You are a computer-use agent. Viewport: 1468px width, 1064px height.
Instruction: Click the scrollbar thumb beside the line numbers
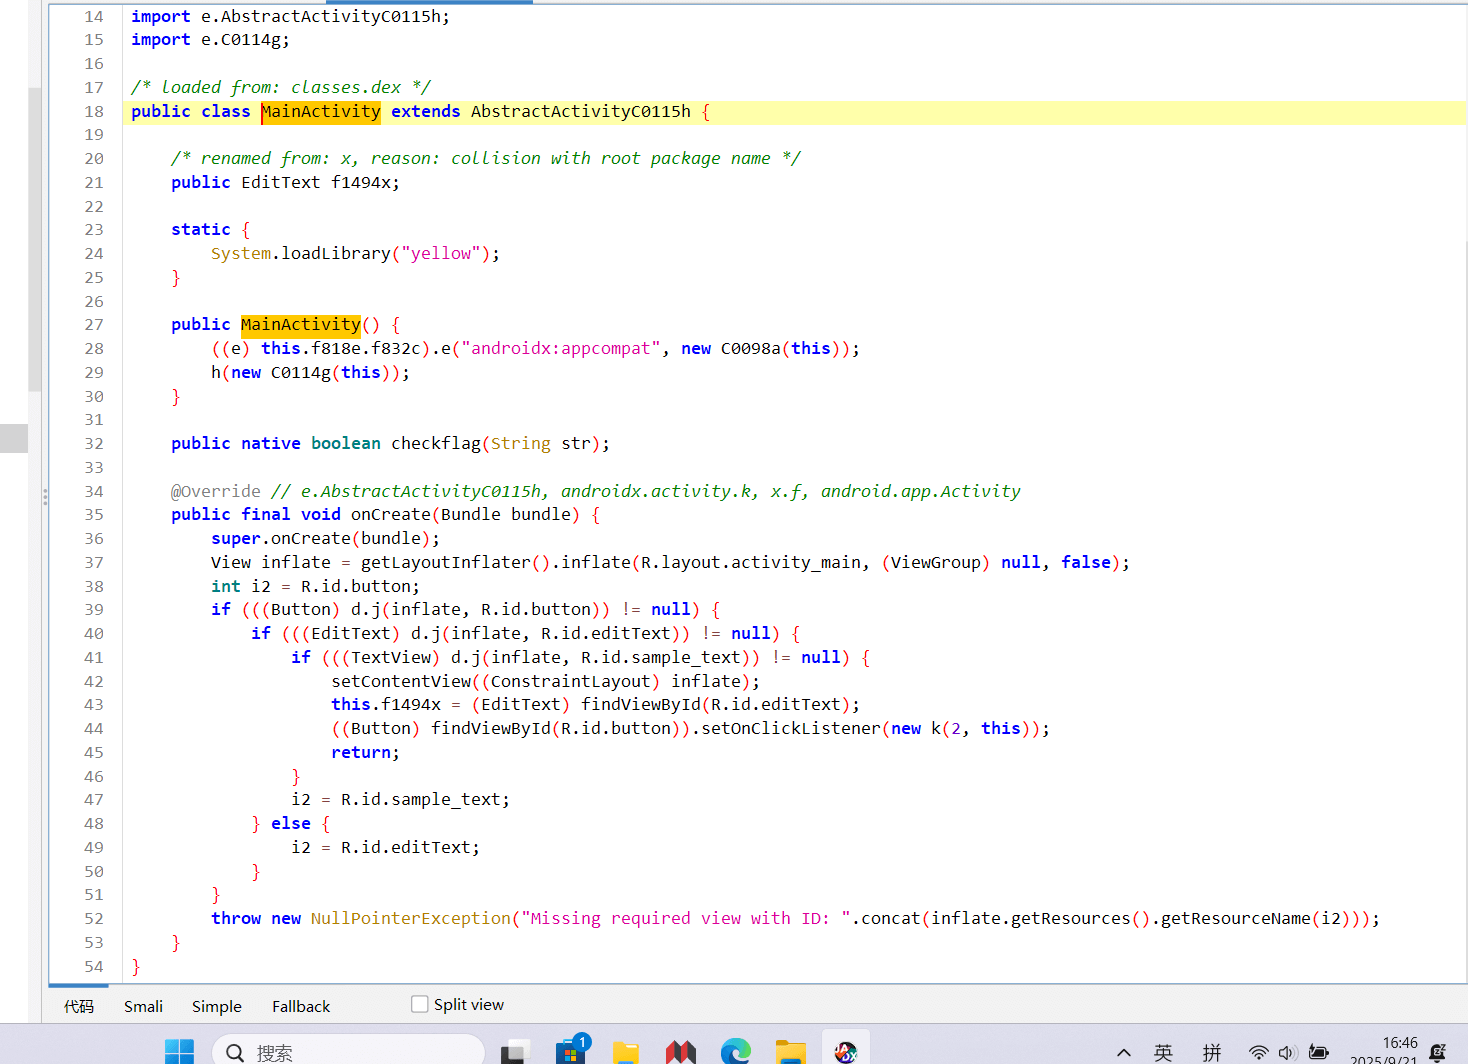pyautogui.click(x=35, y=240)
